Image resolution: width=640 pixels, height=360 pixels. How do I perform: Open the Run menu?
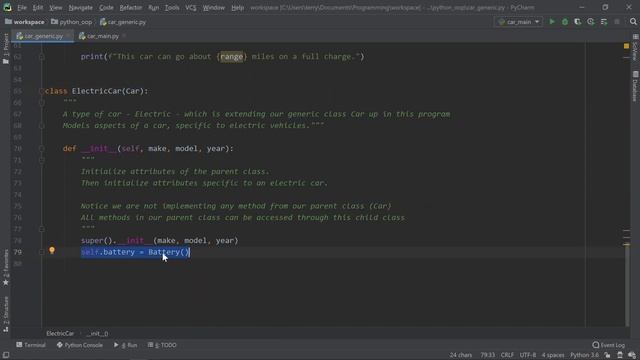click(153, 7)
